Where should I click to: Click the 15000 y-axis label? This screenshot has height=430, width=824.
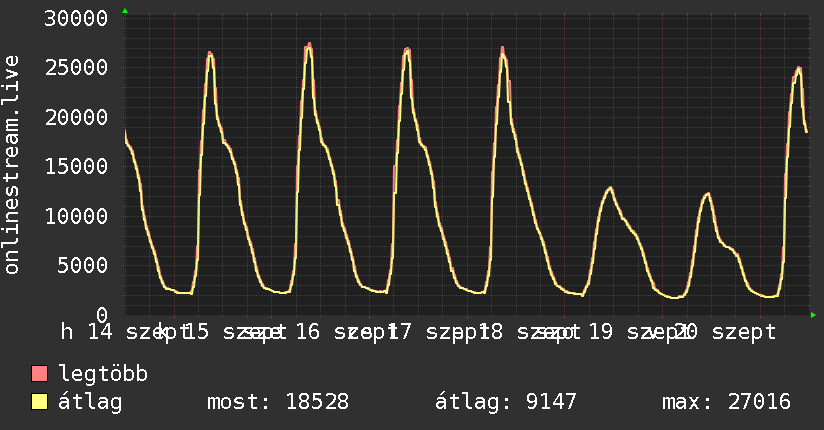76,167
